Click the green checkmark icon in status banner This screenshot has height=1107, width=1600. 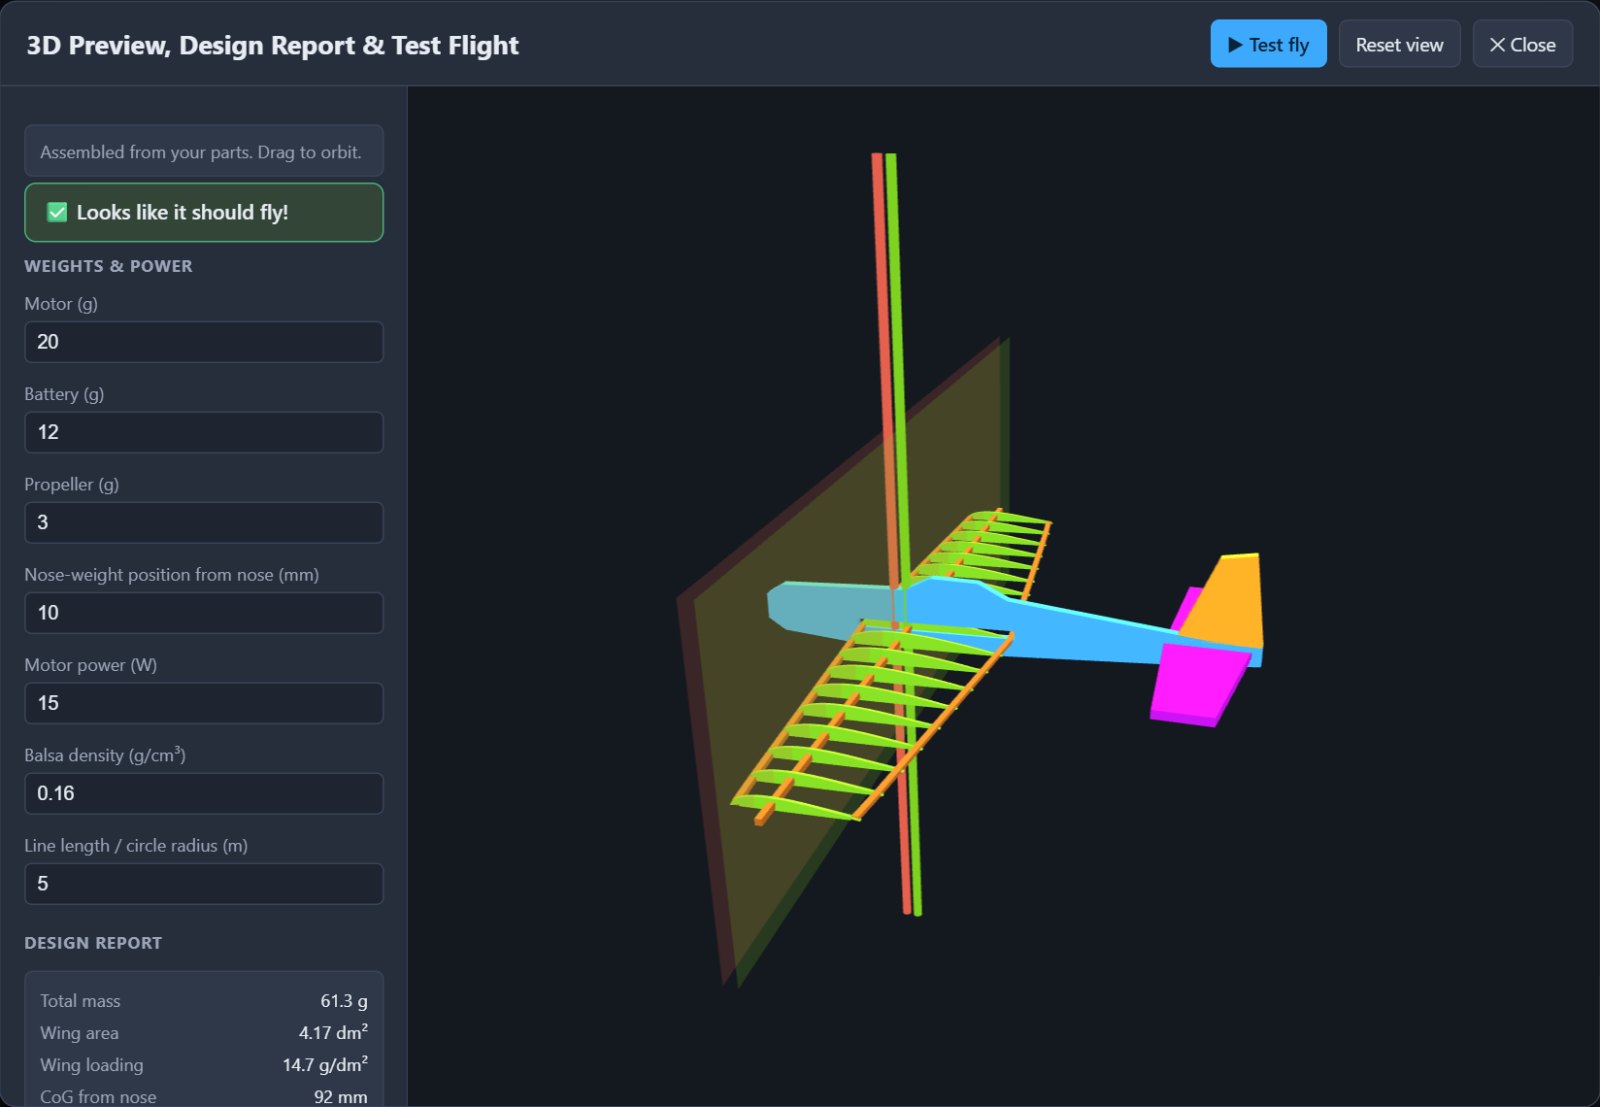tap(57, 212)
